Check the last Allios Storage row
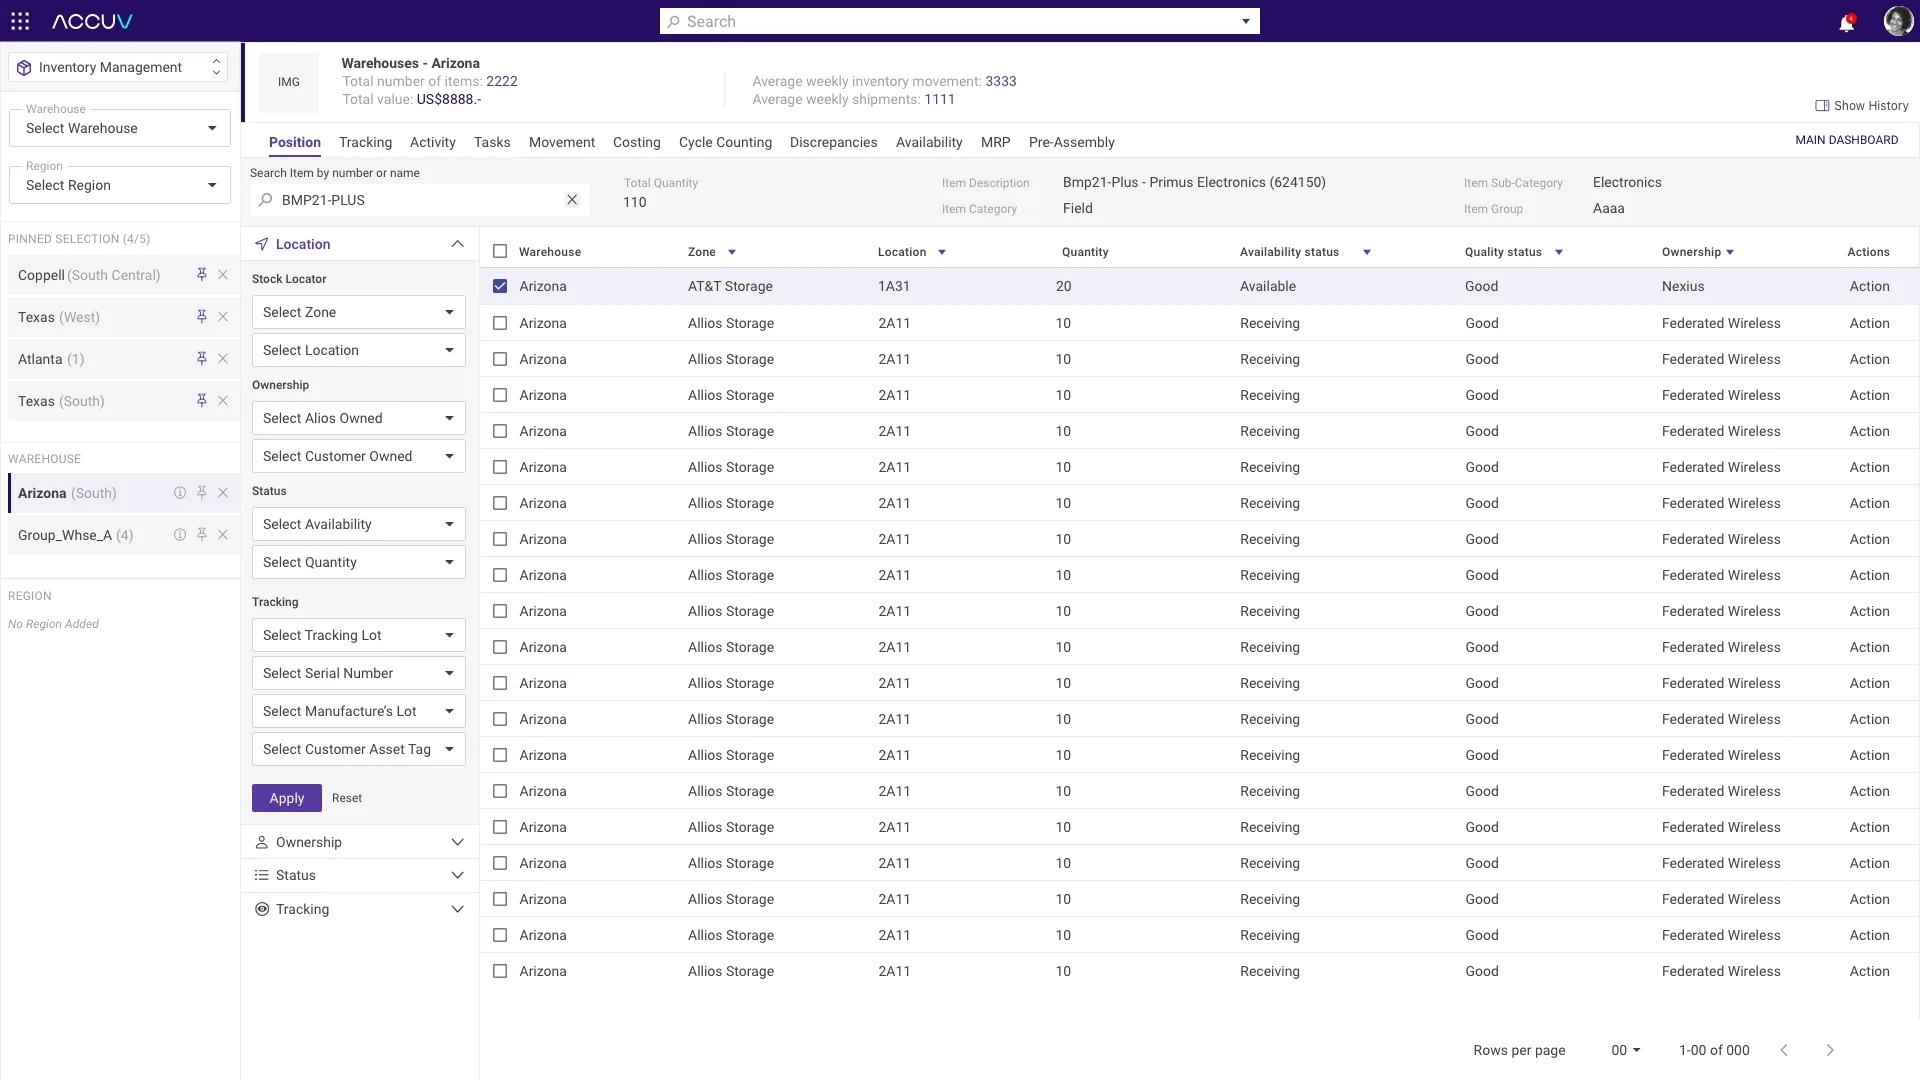The image size is (1920, 1080). [500, 971]
